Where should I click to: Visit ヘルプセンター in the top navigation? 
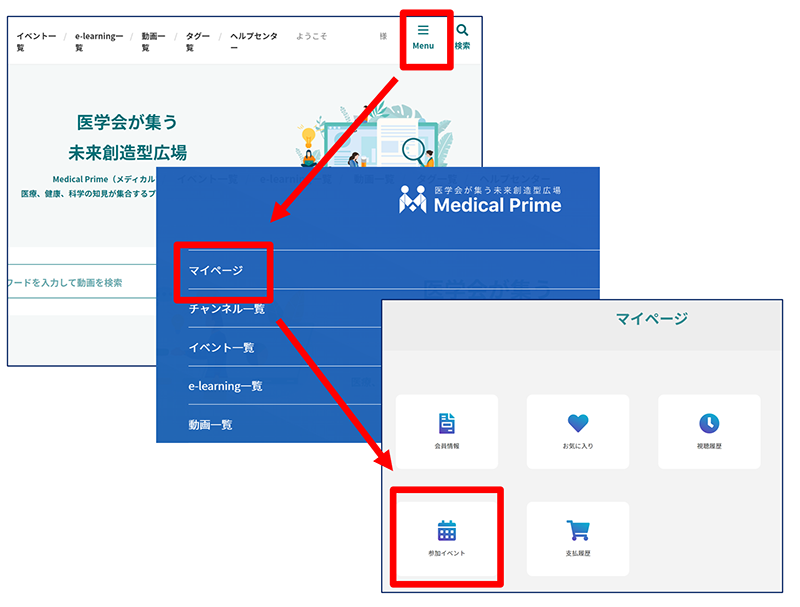coord(255,41)
